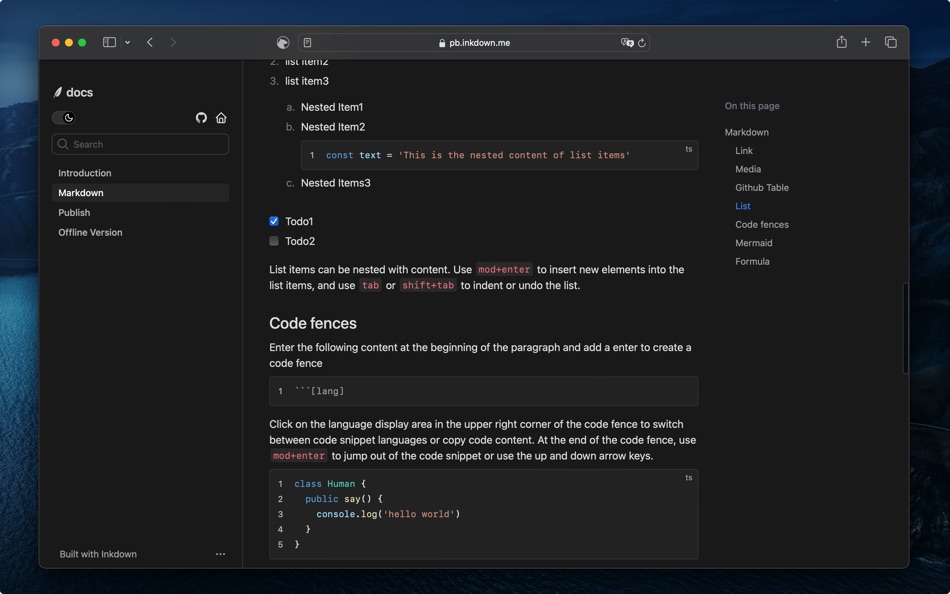Jump to the Formula section
This screenshot has width=950, height=594.
click(752, 261)
